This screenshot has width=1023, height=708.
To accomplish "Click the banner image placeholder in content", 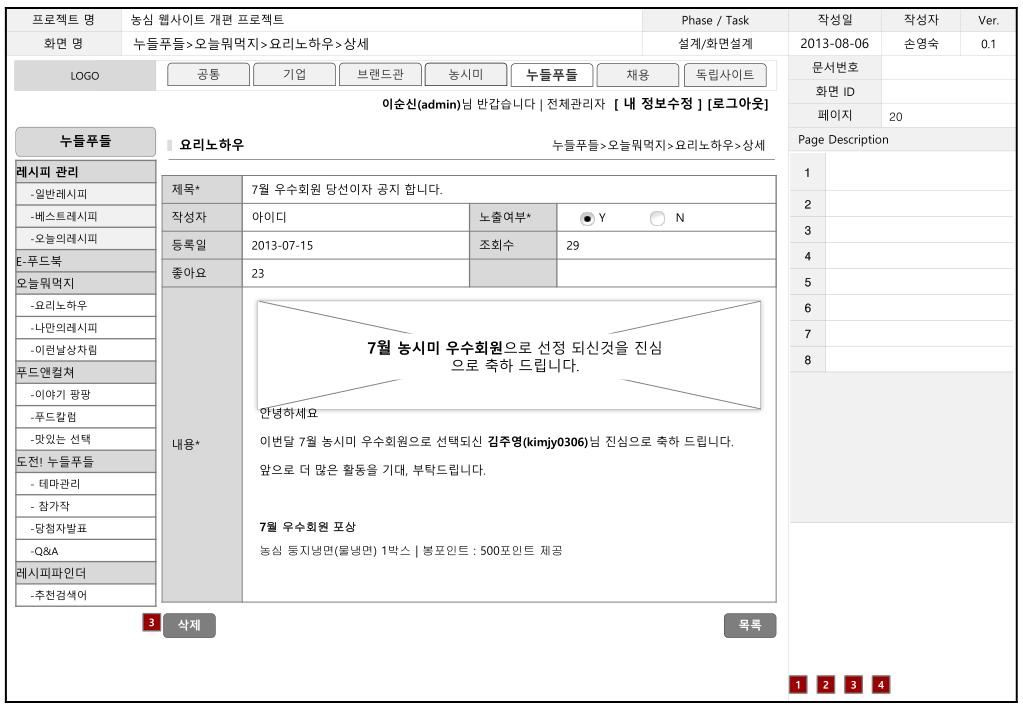I will pos(509,355).
